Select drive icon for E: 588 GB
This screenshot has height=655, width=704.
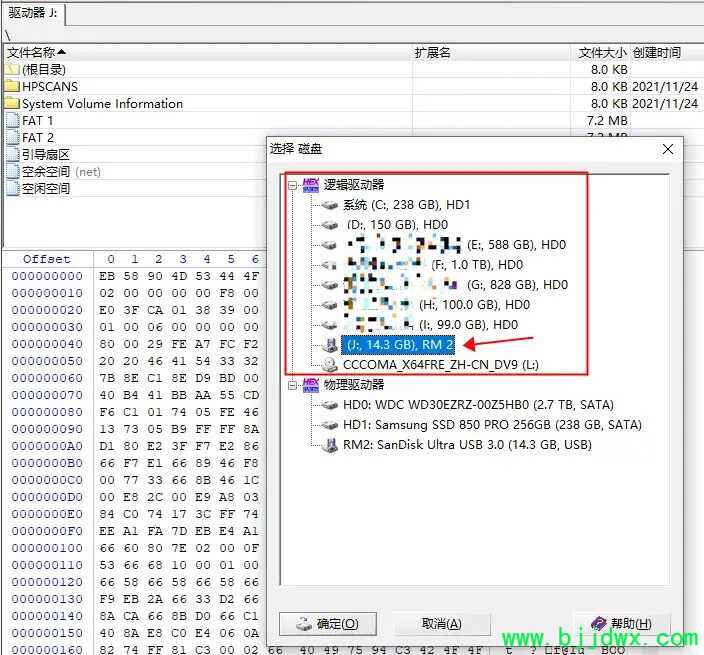click(330, 245)
